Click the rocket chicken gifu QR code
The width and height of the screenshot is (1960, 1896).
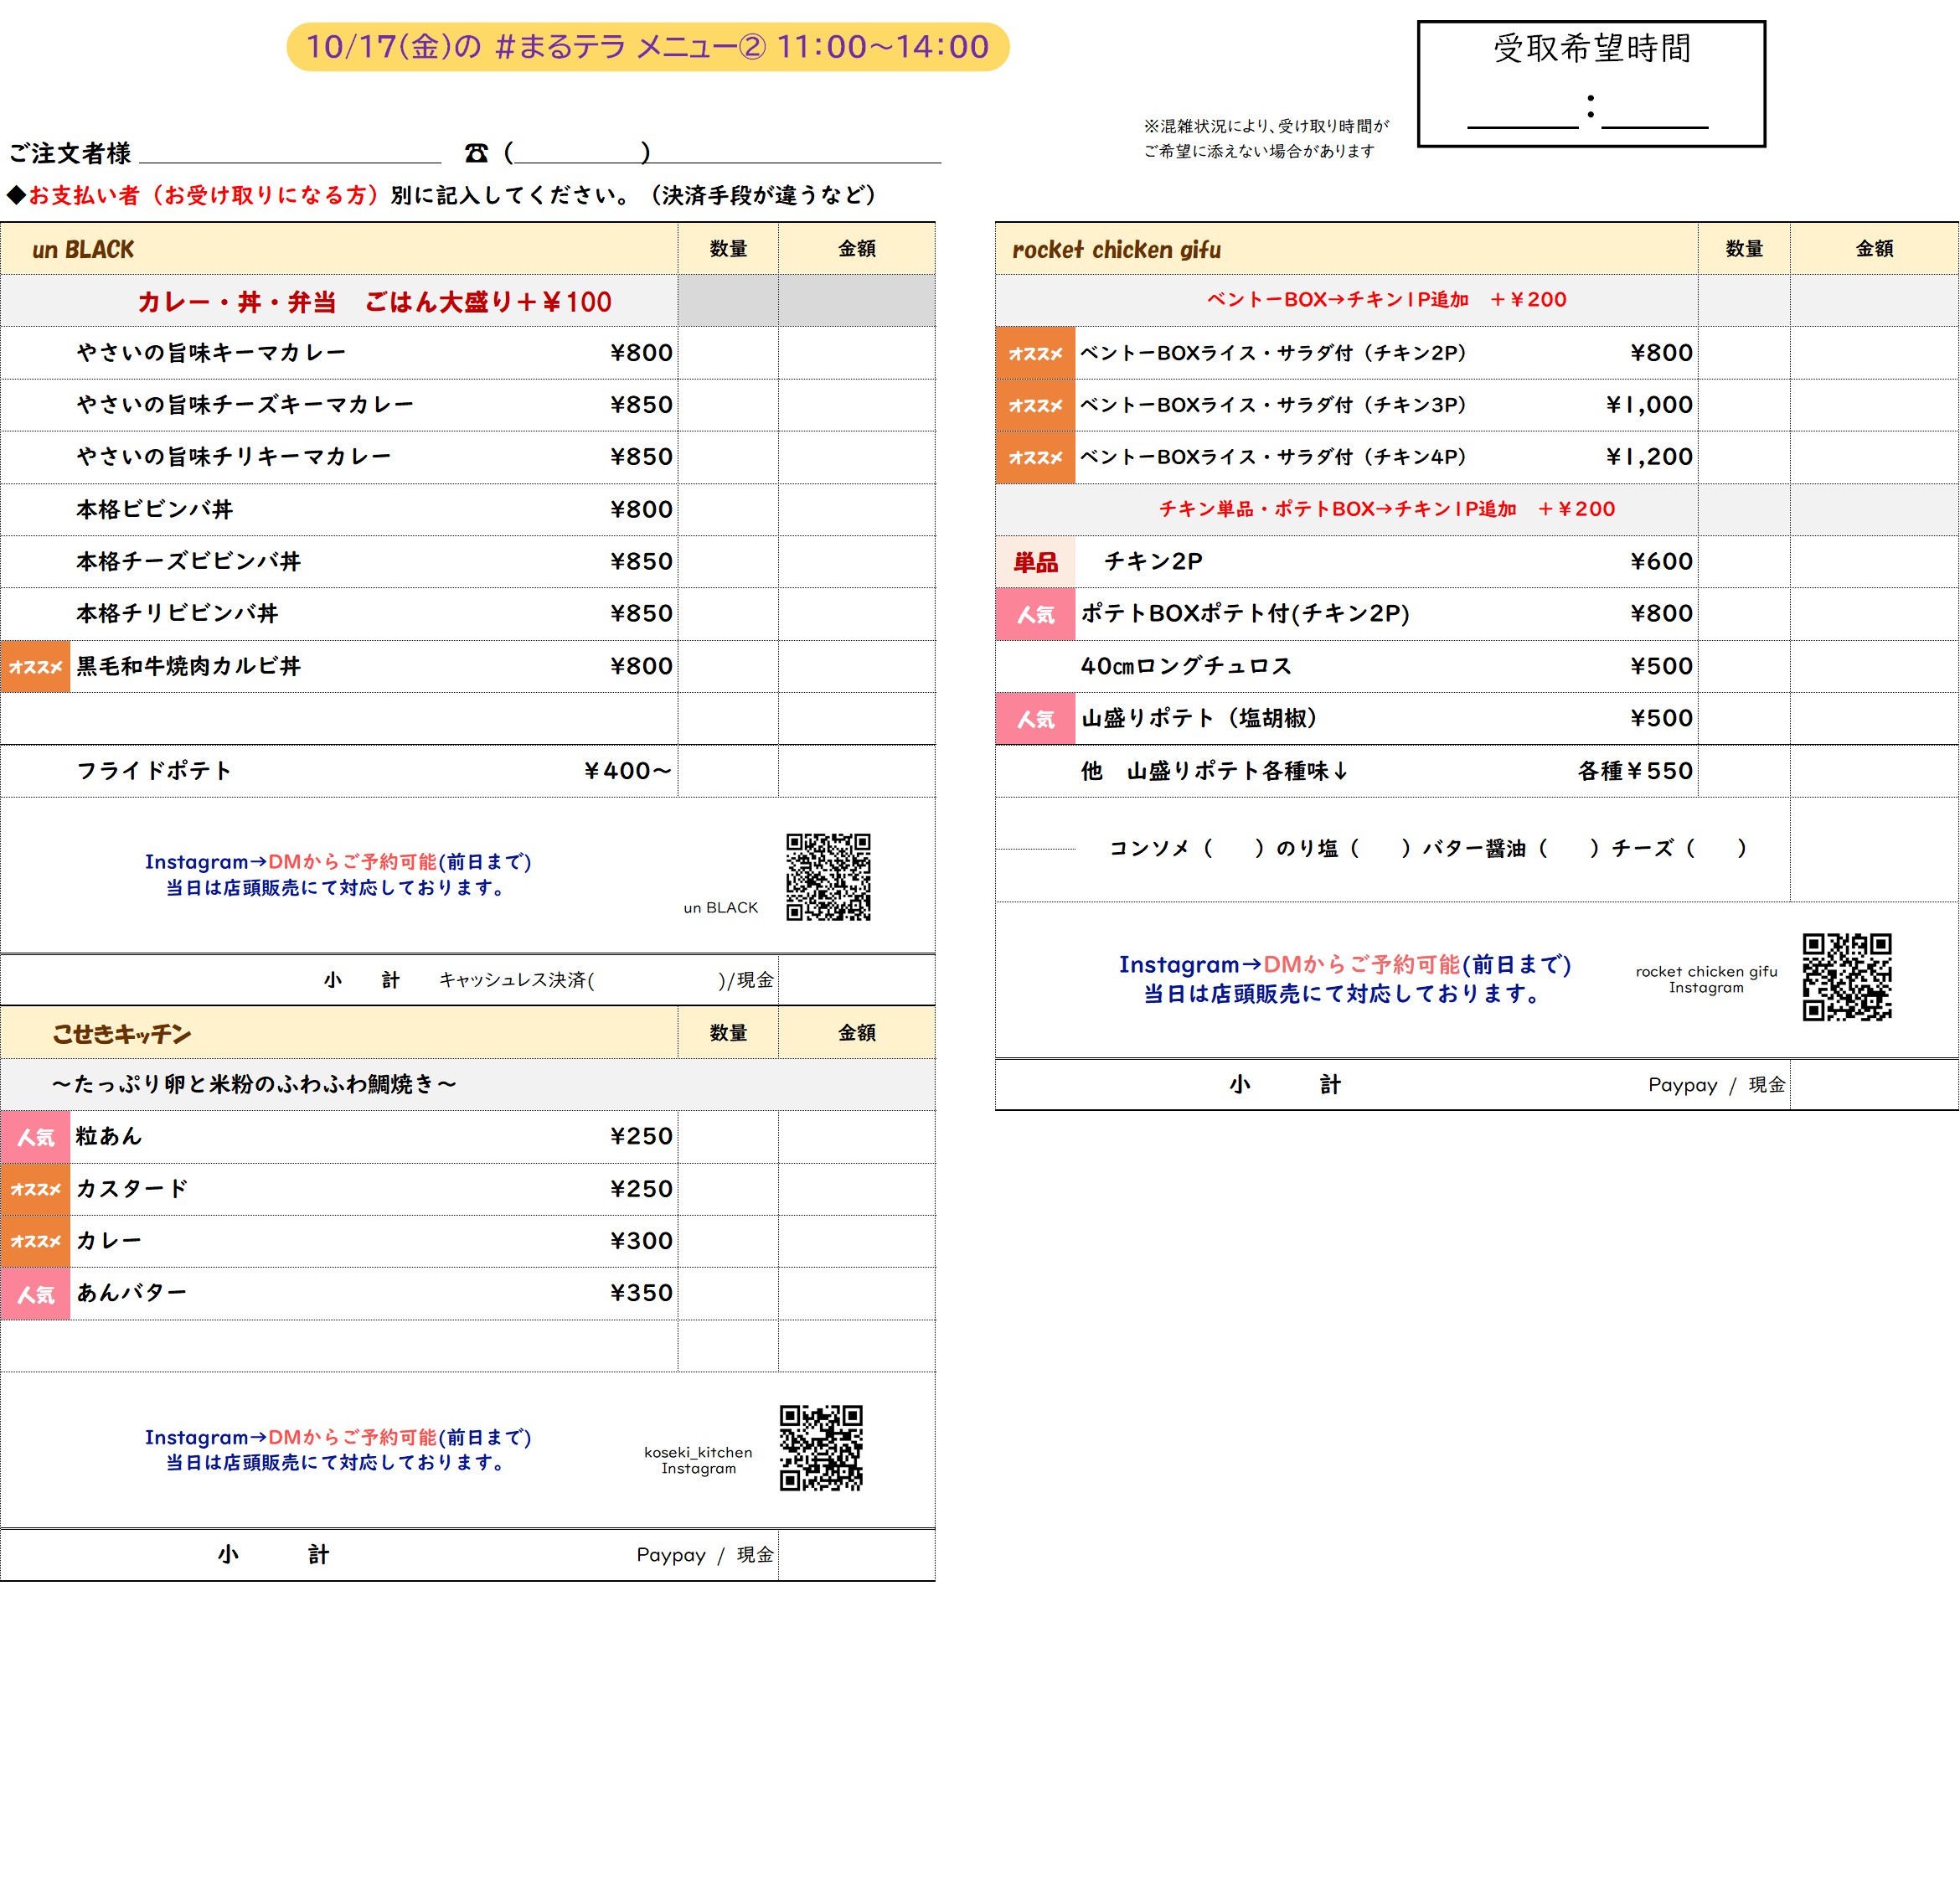[x=1846, y=976]
